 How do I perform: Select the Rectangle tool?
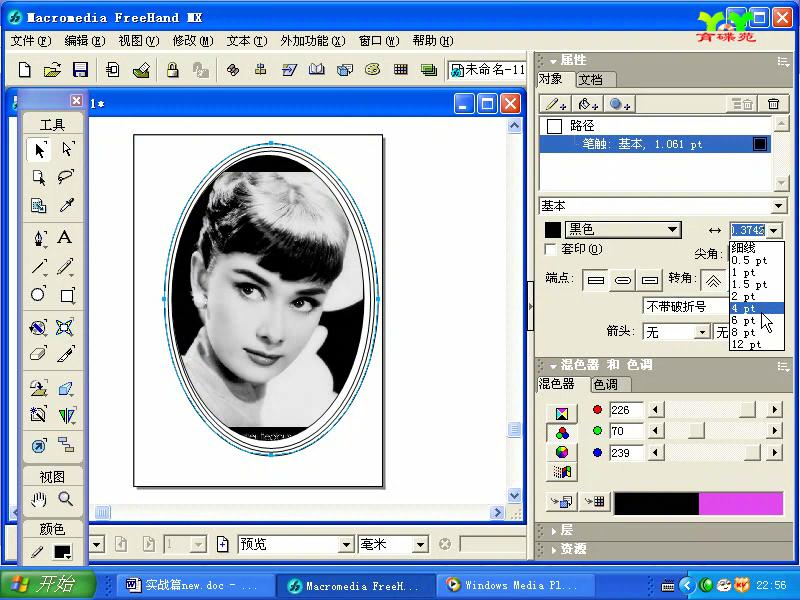pos(67,294)
